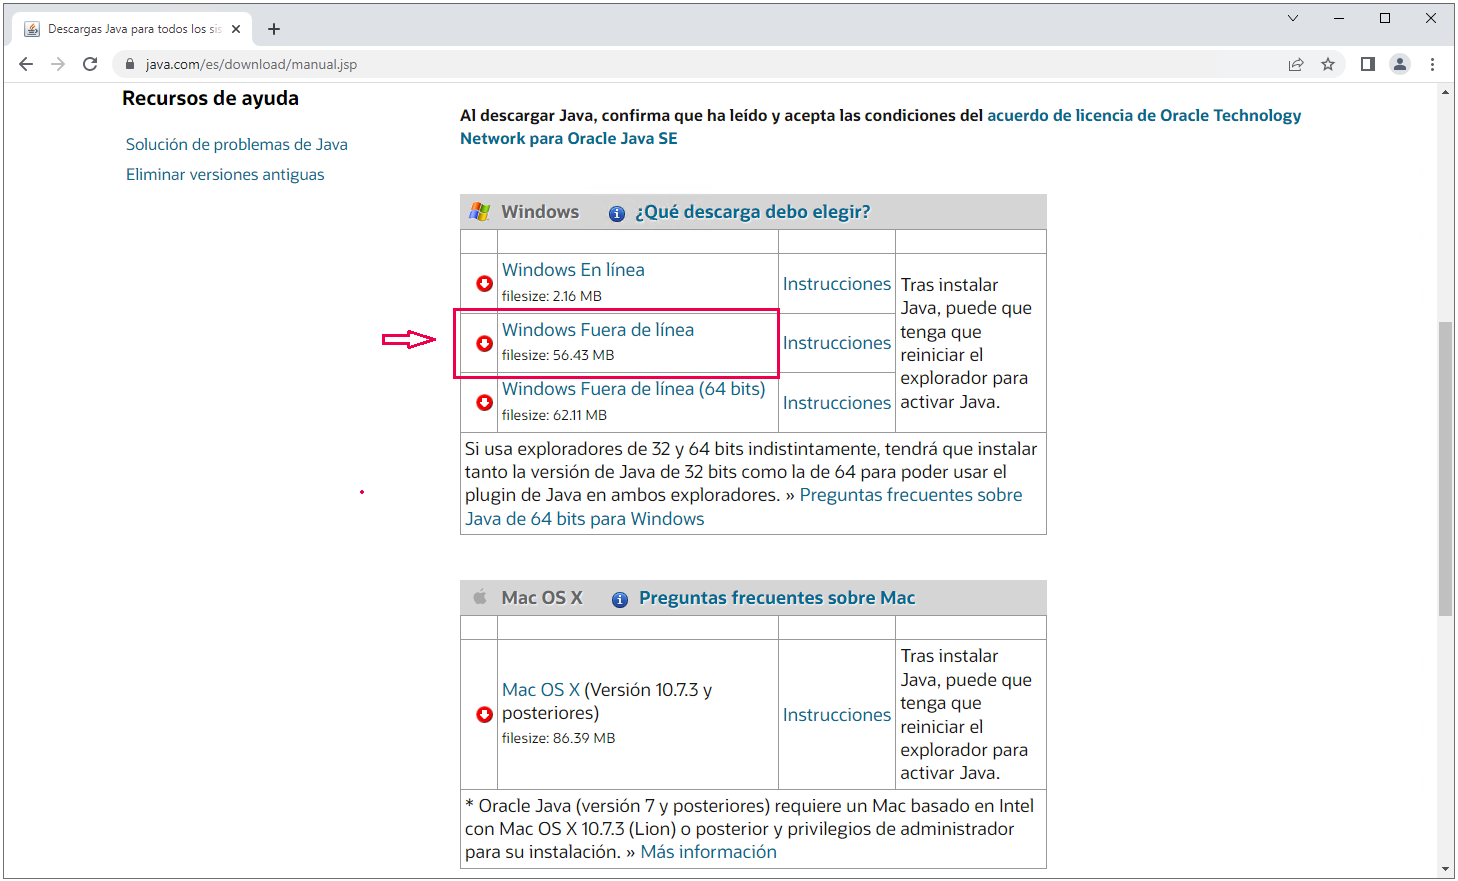1458x881 pixels.
Task: Open Eliminar versiones antiguas link
Action: tap(225, 174)
